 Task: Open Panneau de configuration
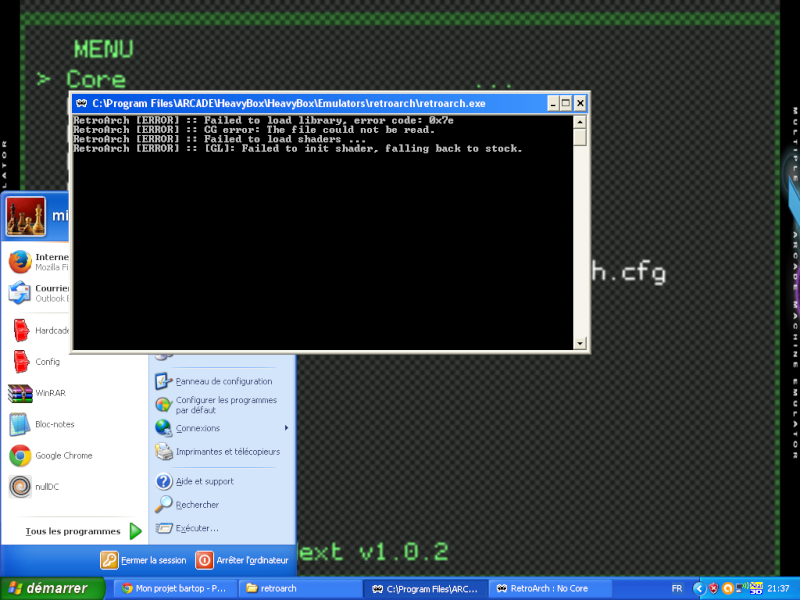pos(214,381)
